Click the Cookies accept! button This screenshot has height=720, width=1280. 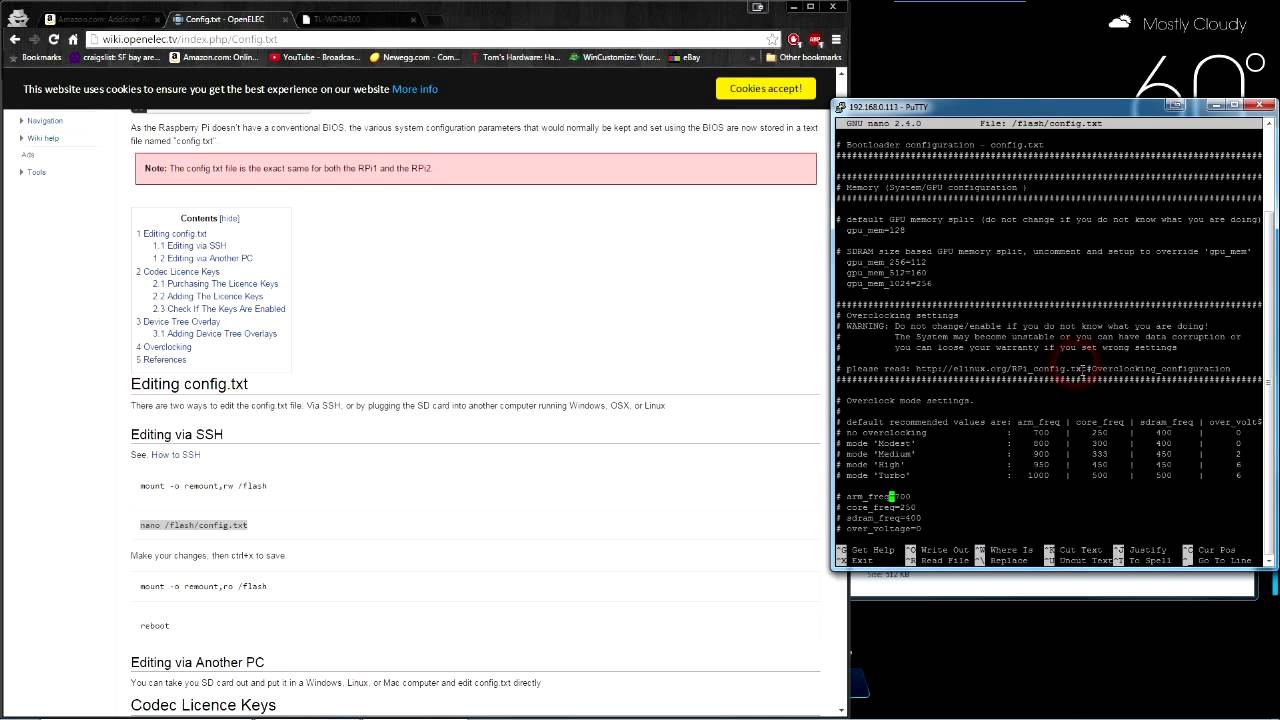pyautogui.click(x=766, y=88)
